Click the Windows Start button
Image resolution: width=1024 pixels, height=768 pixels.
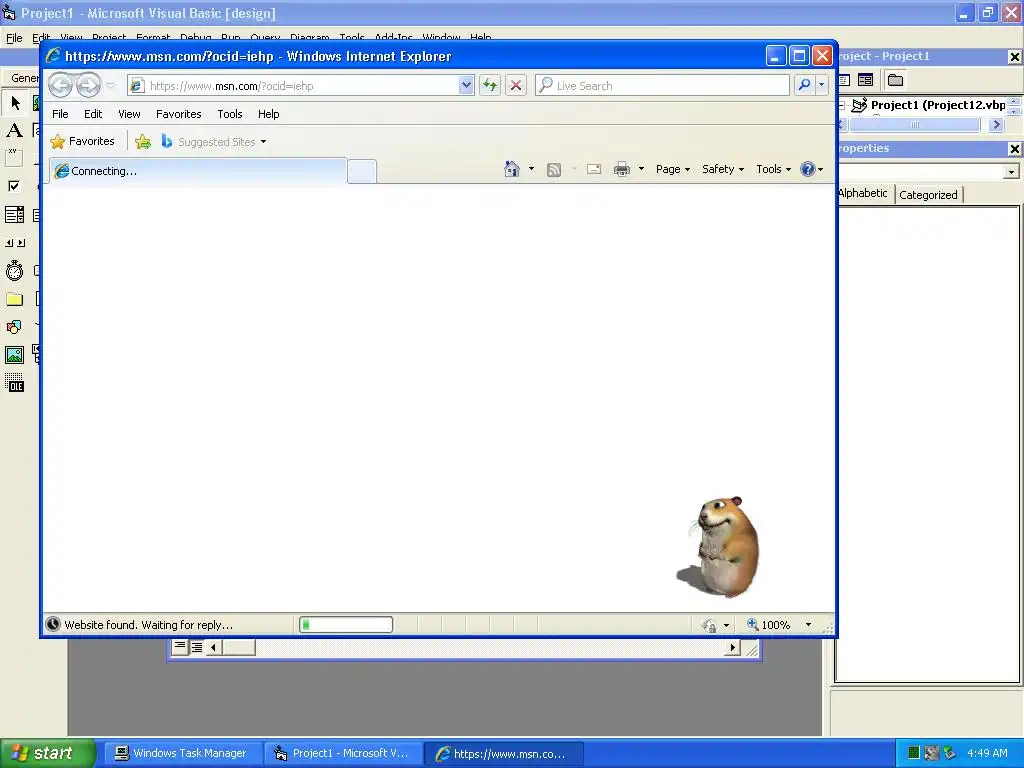tap(47, 754)
